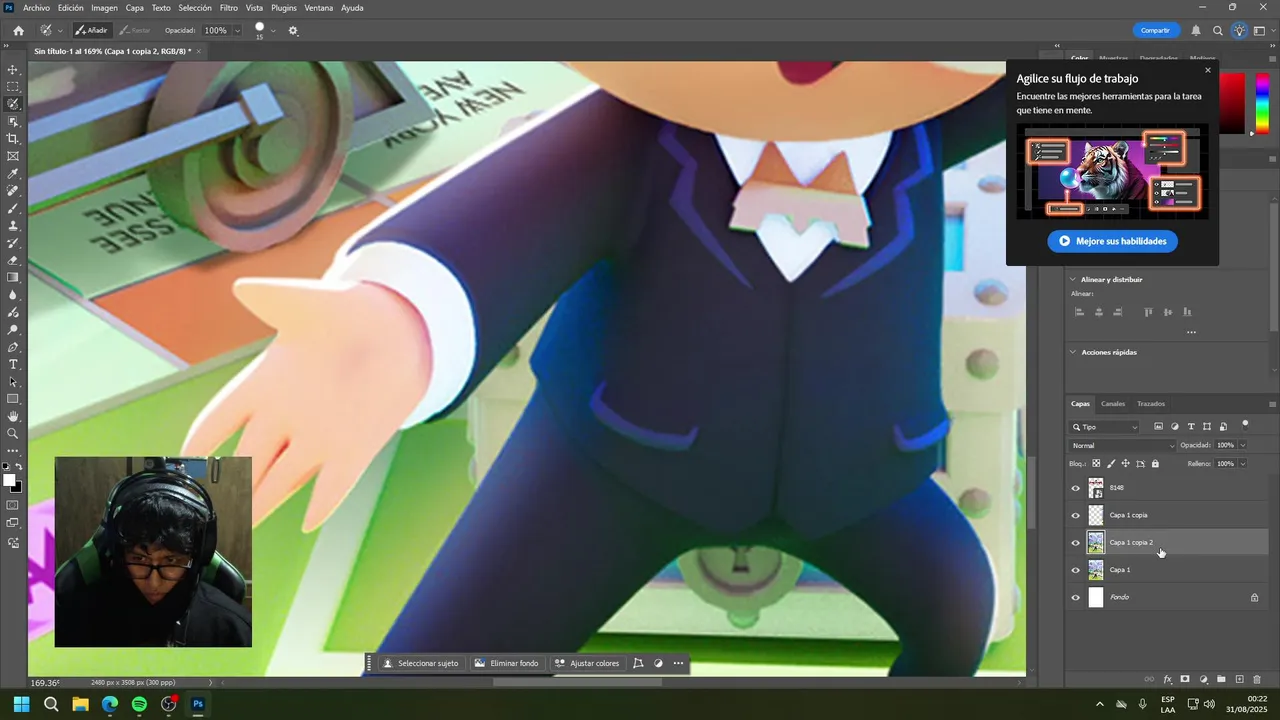Select the Eyedropper tool

tap(13, 174)
